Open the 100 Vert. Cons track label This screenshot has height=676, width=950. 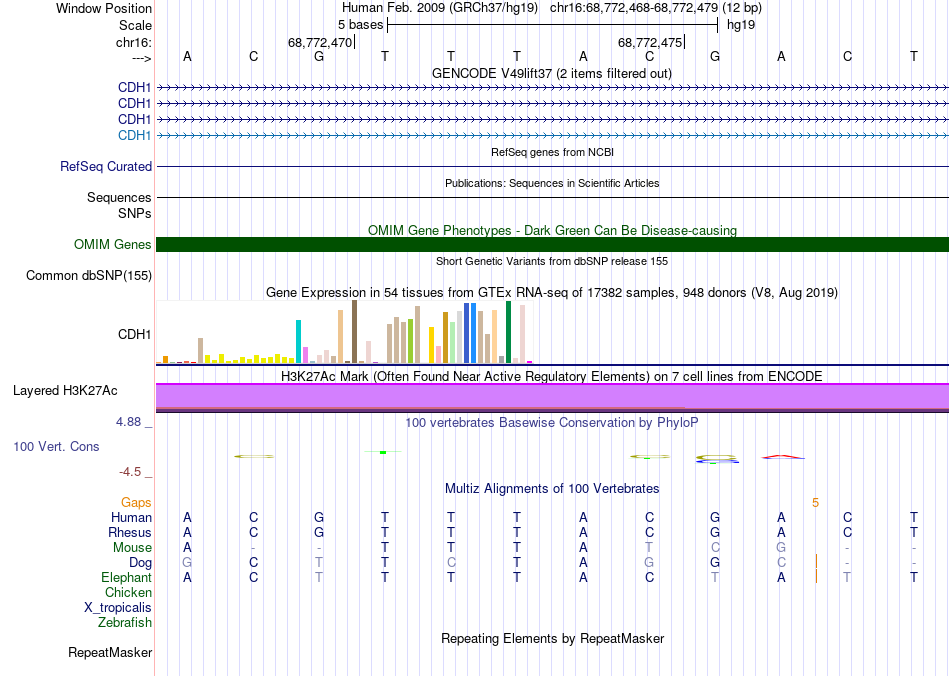[x=56, y=446]
